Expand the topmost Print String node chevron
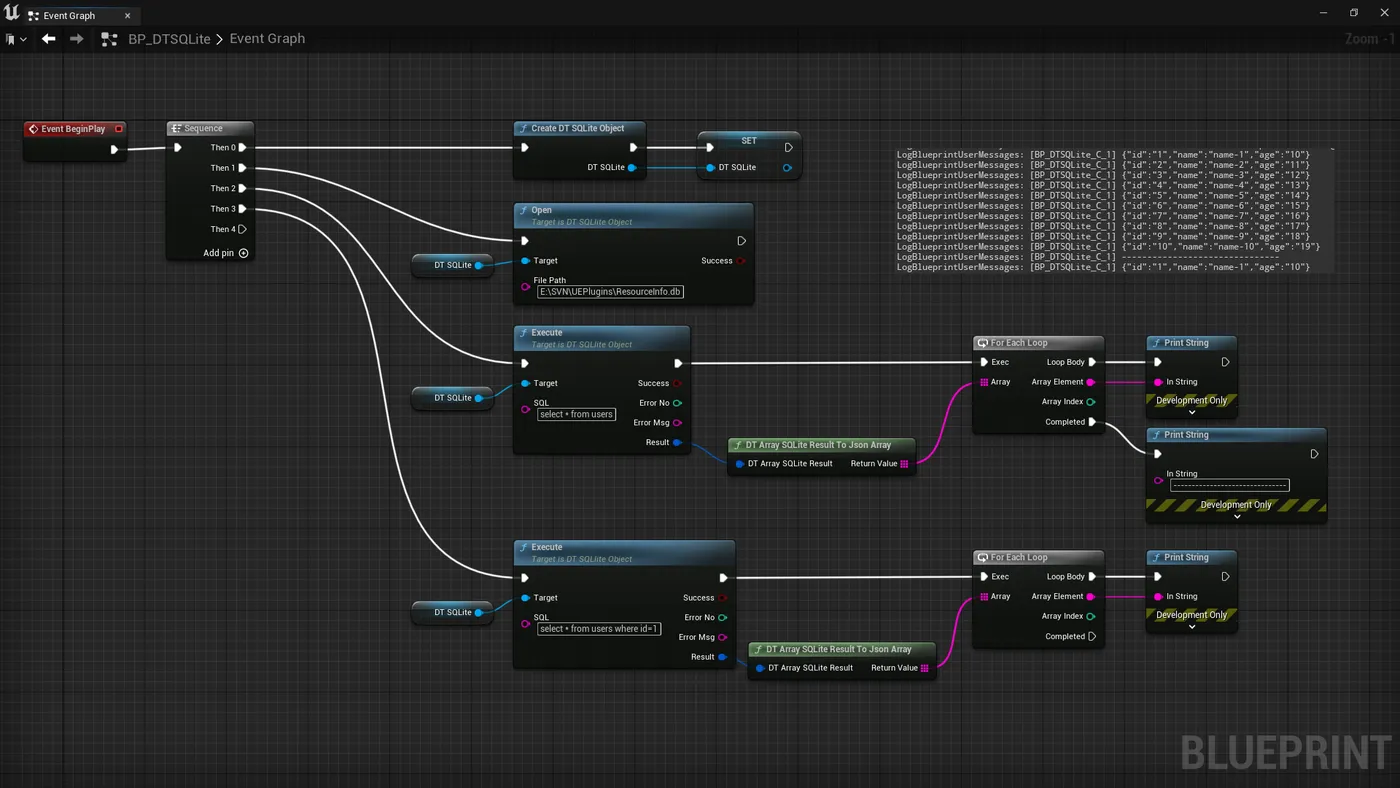 1192,412
